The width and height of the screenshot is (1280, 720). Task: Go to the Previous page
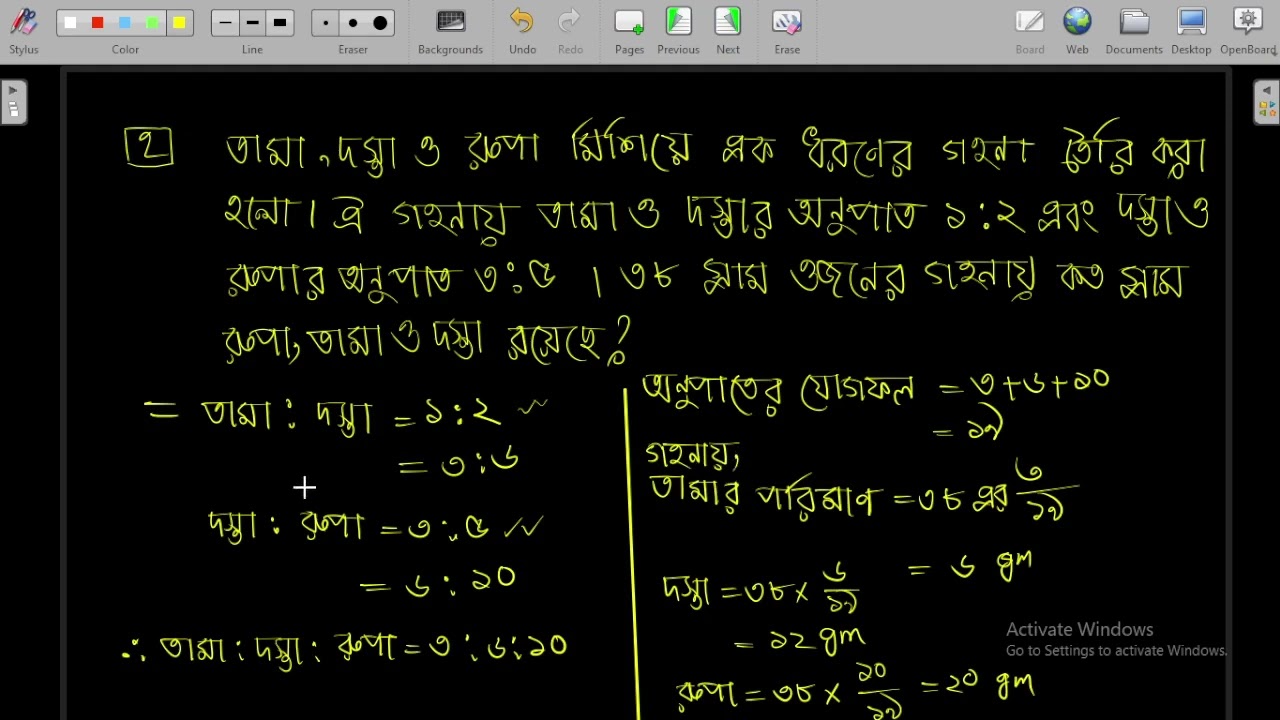(678, 32)
